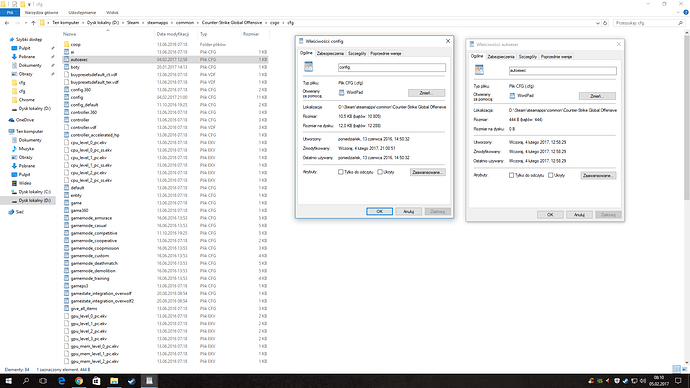Screen dimensions: 690x388
Task: Open Narzędzia główne ribbon tab
Action: click(41, 13)
